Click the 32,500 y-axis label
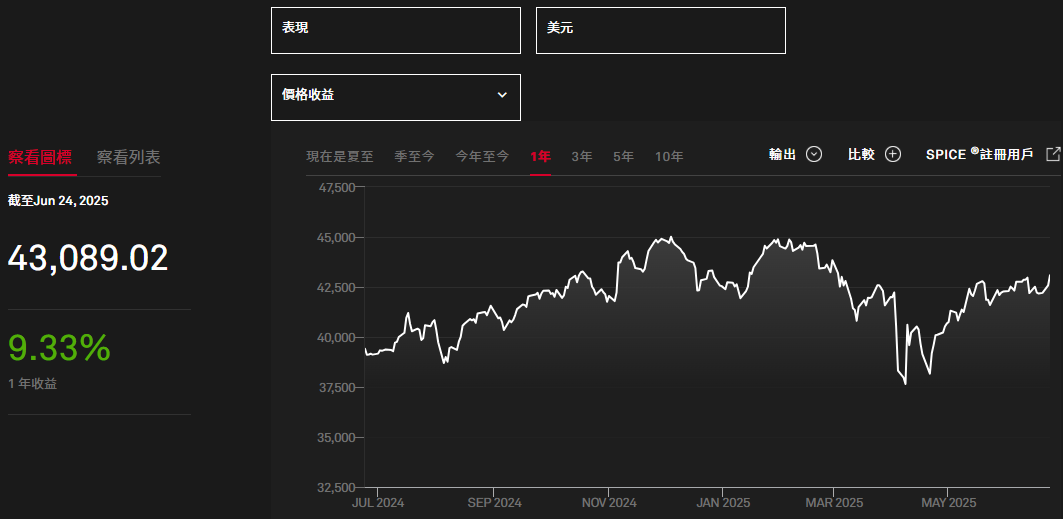Viewport: 1063px width, 519px height. 337,488
